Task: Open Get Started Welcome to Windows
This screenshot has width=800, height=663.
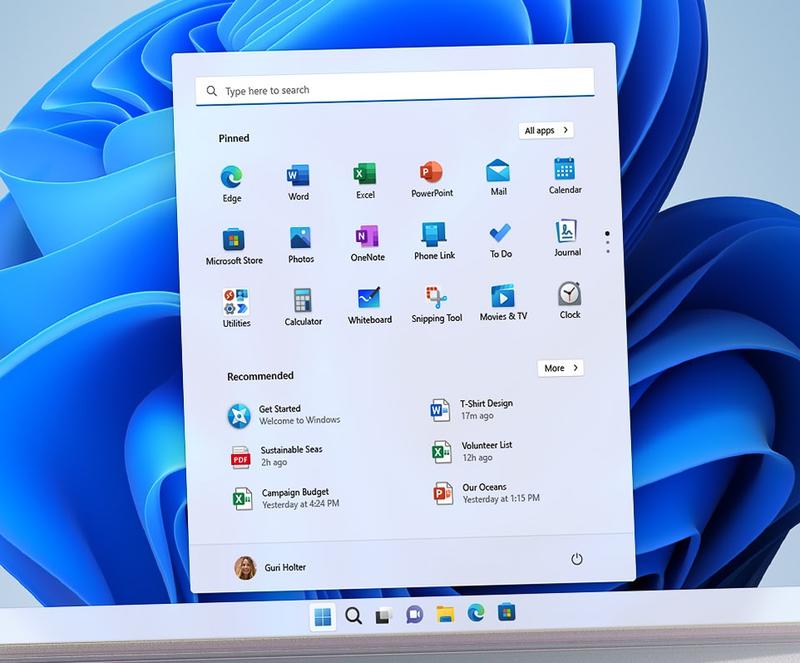Action: coord(284,415)
